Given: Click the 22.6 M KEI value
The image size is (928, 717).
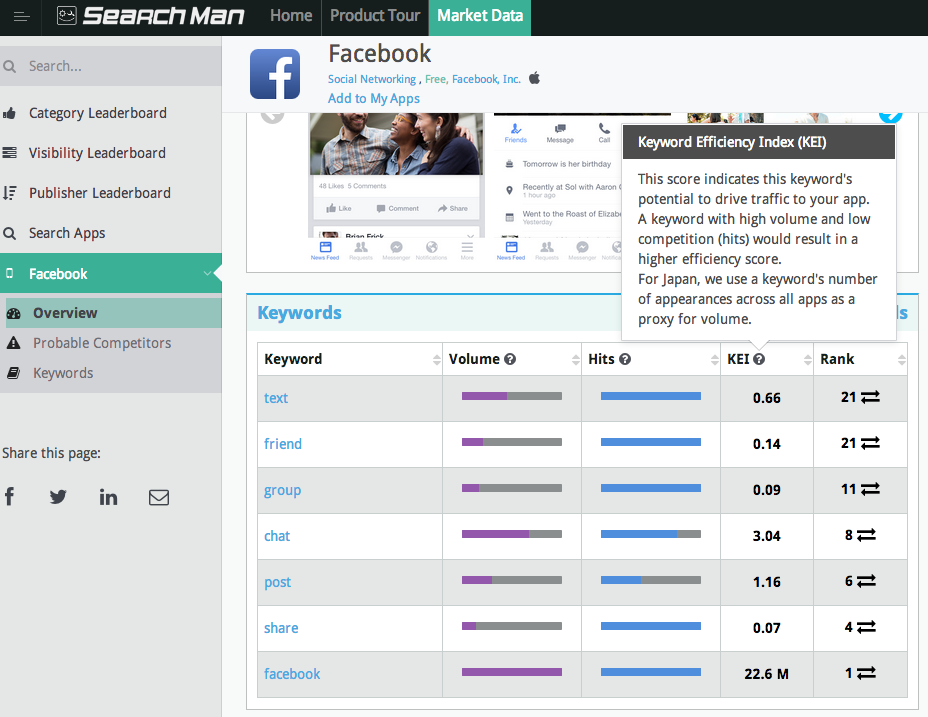Looking at the screenshot, I should click(766, 674).
